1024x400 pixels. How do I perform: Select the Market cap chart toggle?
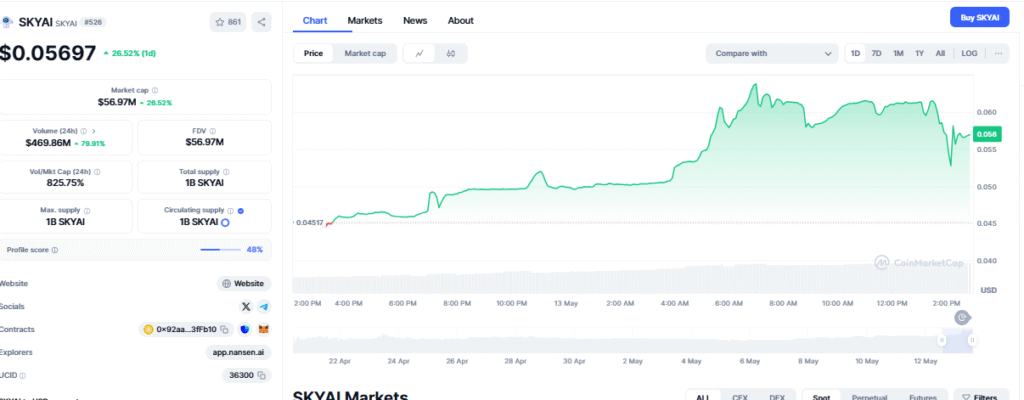[x=365, y=54]
